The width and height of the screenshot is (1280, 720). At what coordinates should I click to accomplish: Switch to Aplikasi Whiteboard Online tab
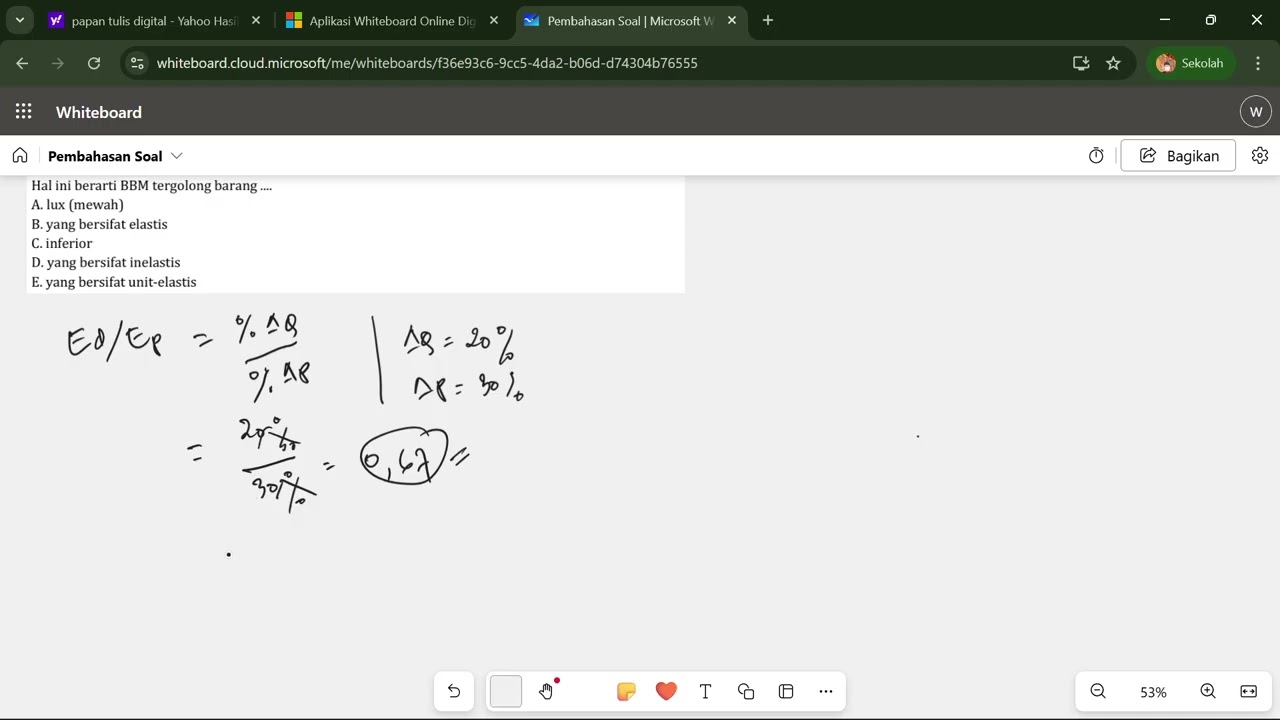point(392,20)
